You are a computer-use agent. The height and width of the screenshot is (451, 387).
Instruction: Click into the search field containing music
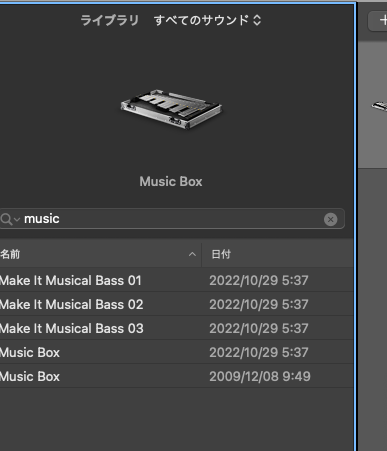click(x=172, y=219)
